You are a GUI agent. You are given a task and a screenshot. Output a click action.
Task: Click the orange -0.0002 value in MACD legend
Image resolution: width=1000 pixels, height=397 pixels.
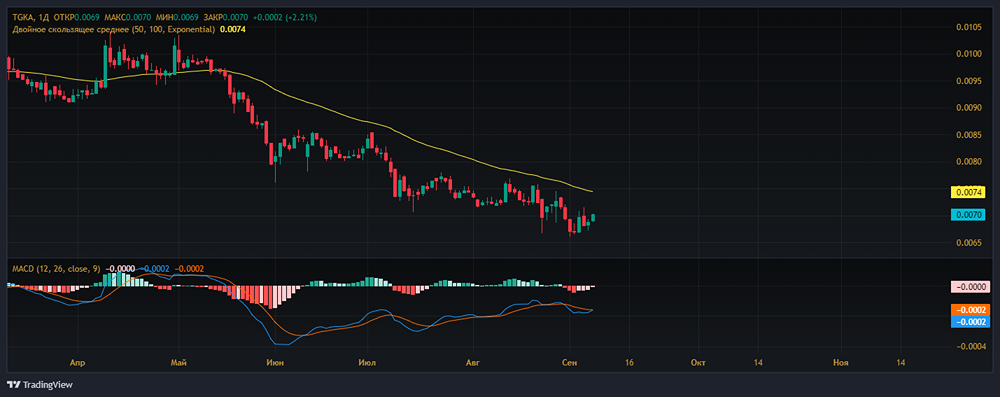189,269
